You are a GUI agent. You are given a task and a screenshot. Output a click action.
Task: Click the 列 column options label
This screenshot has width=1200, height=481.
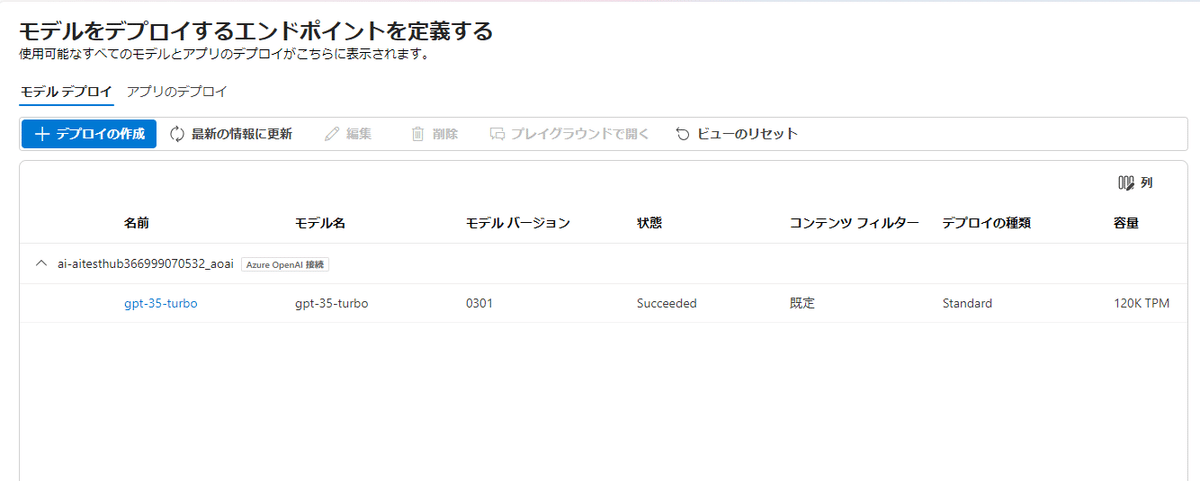point(1147,183)
